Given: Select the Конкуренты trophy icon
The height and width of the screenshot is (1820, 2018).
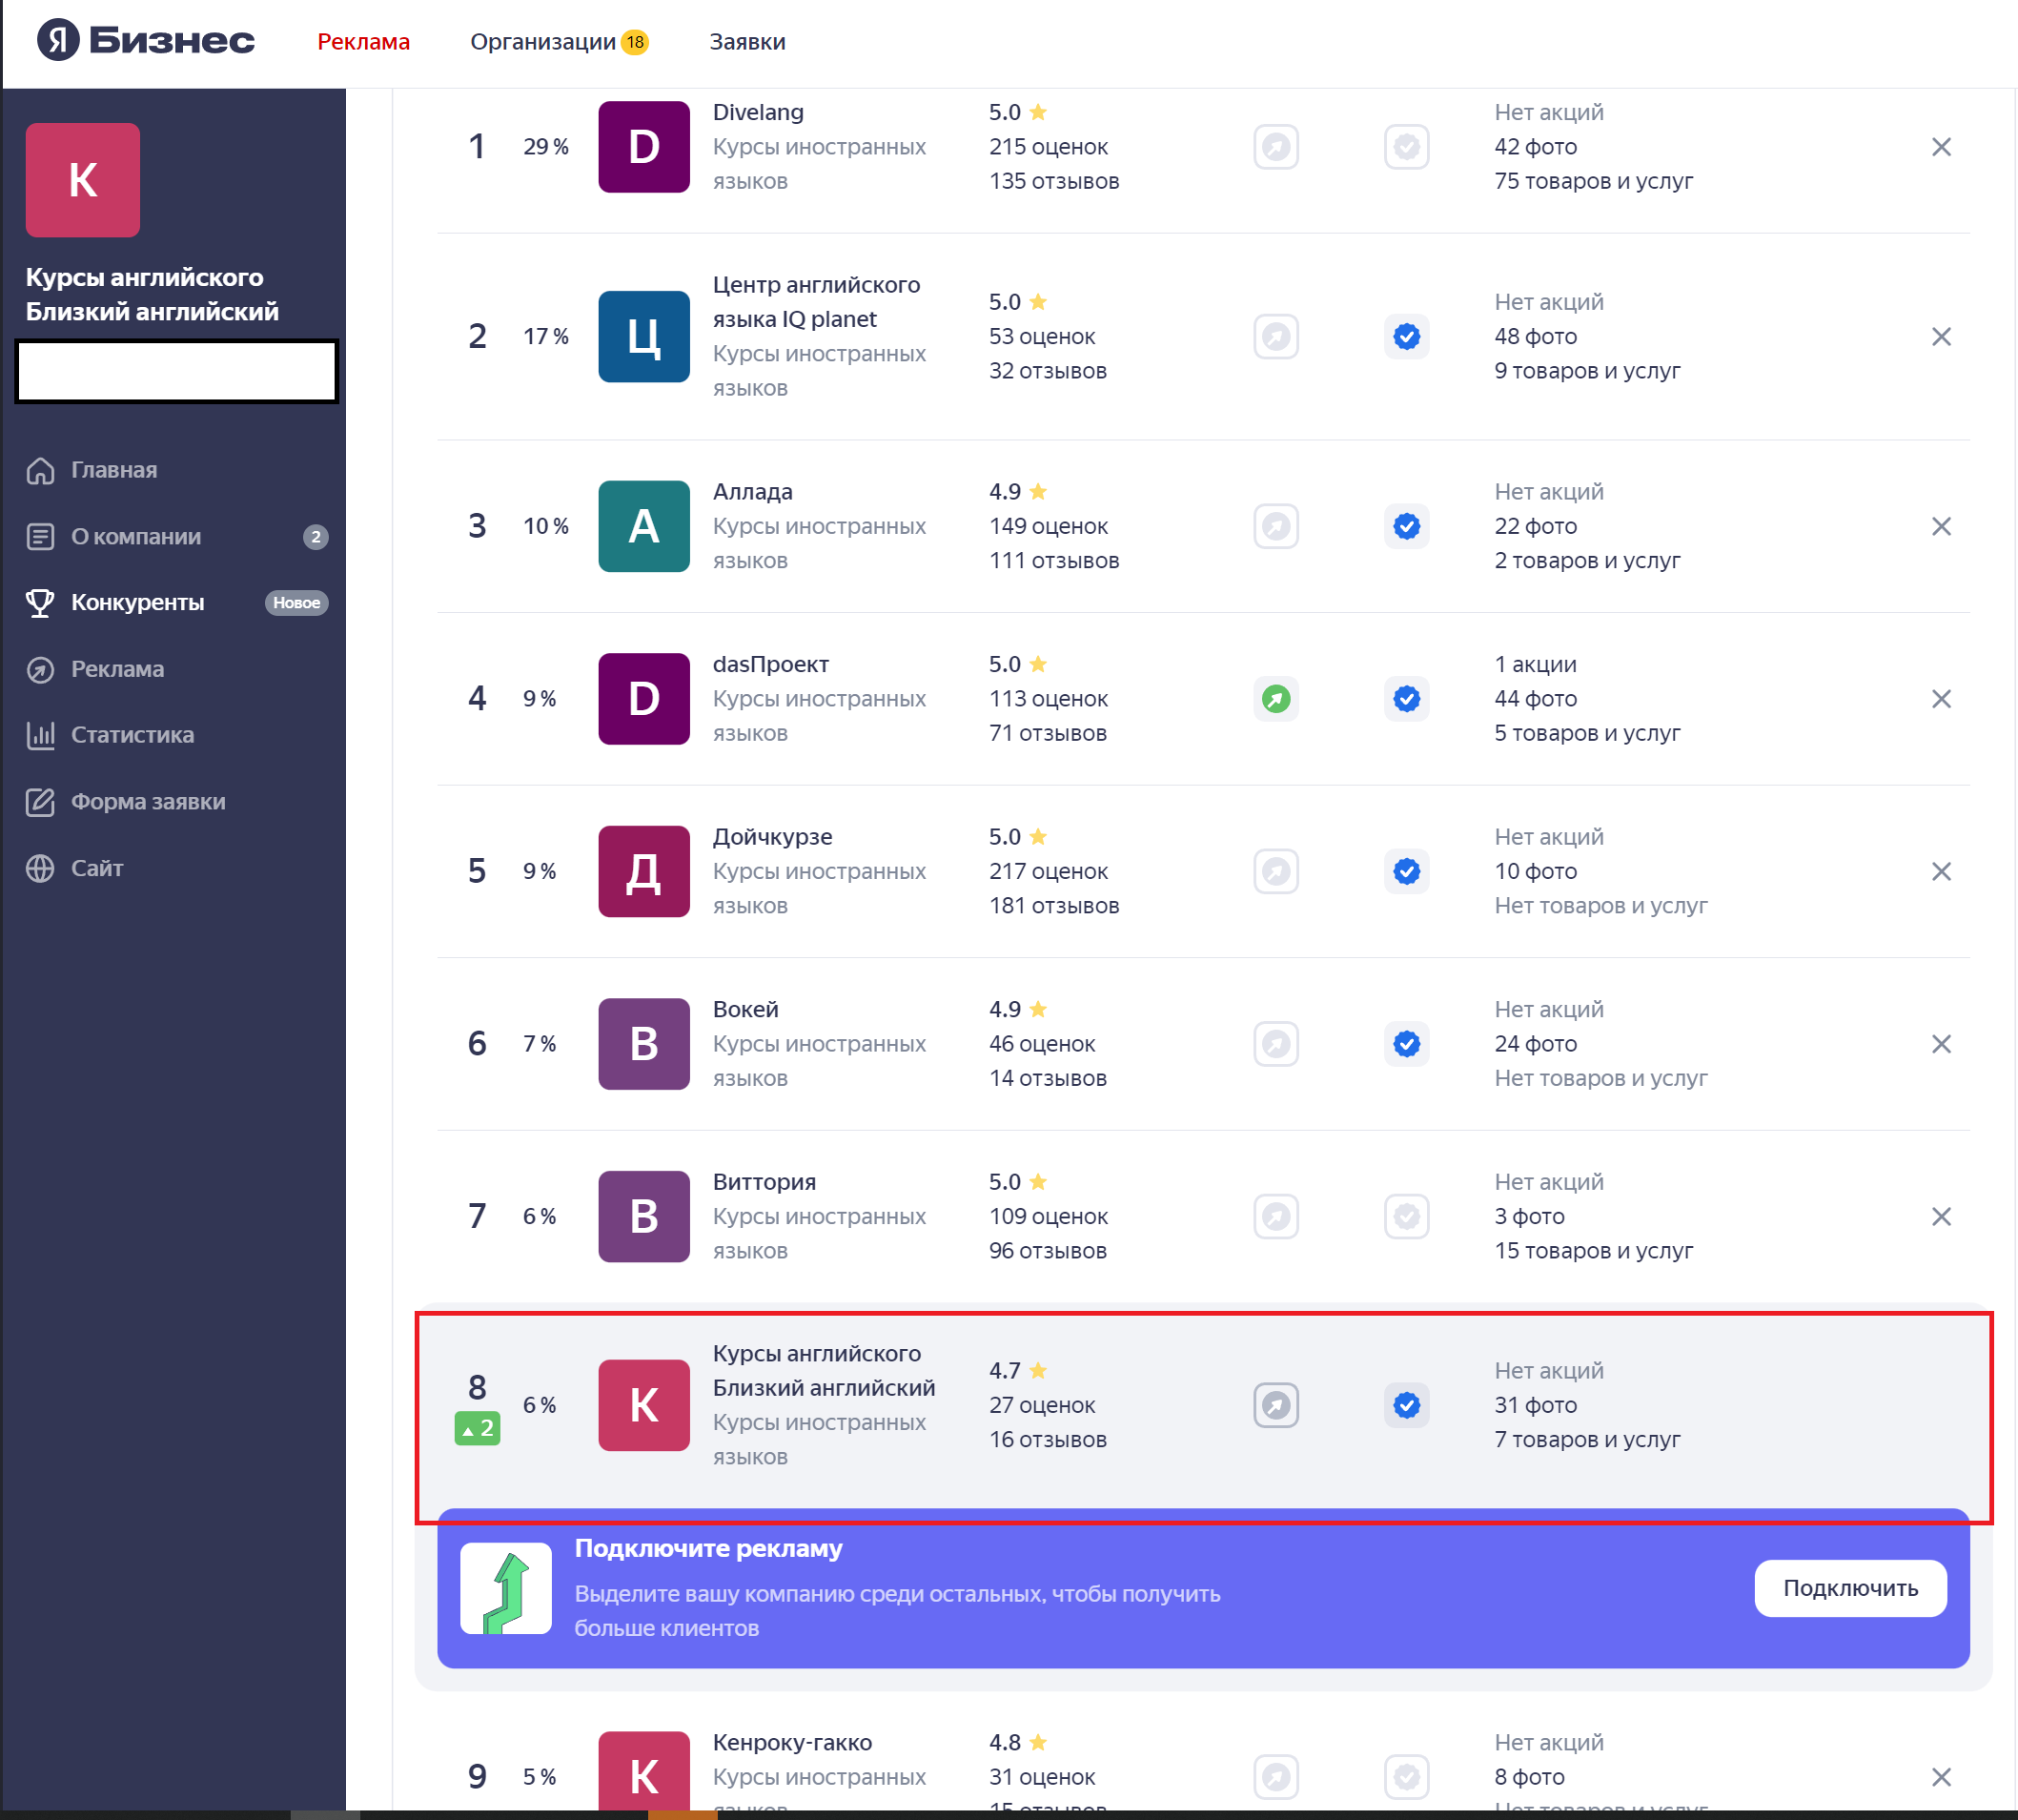Looking at the screenshot, I should [x=40, y=603].
